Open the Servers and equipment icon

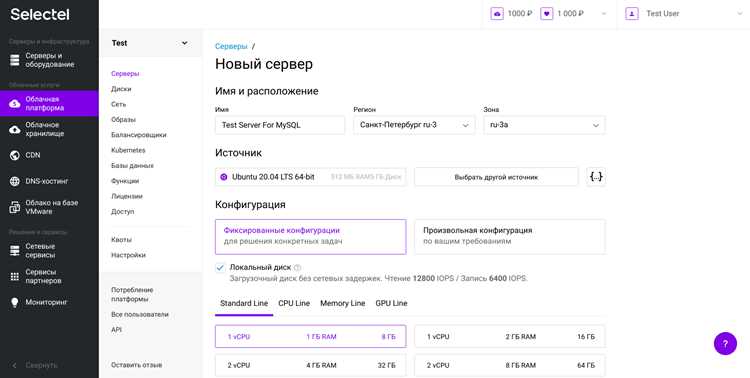point(15,60)
